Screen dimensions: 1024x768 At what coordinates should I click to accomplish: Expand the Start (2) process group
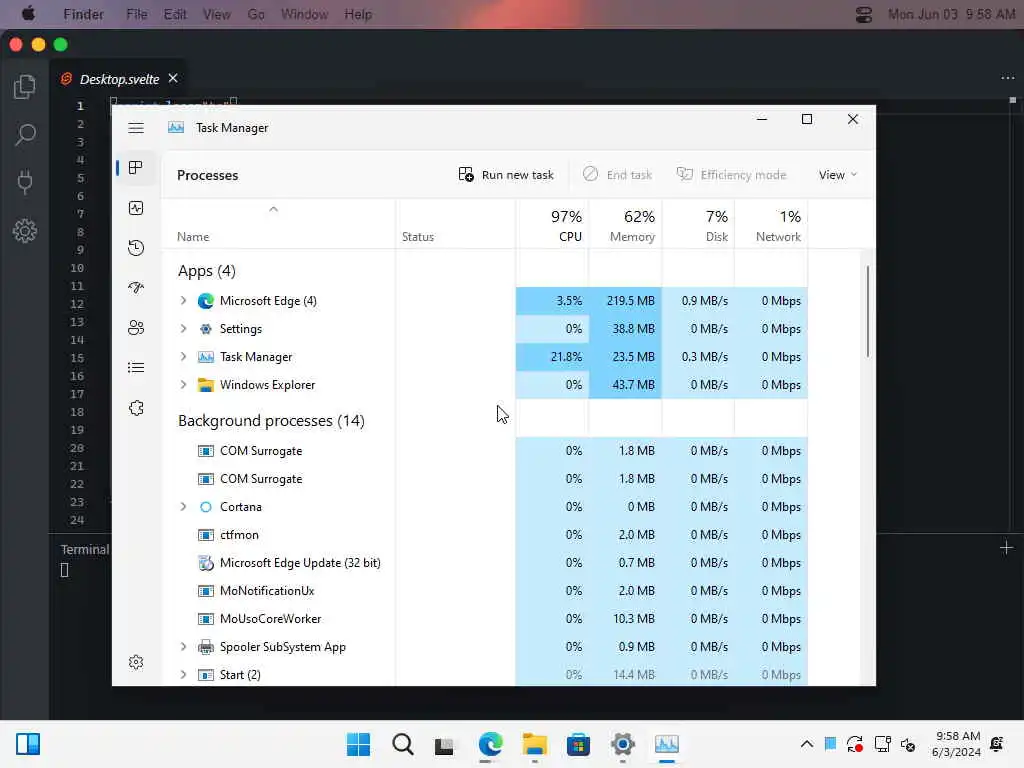[x=184, y=675]
